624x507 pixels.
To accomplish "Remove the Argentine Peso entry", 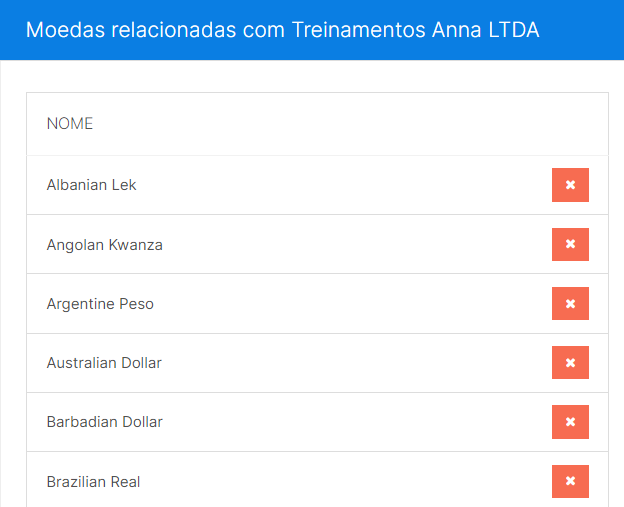I will 570,303.
